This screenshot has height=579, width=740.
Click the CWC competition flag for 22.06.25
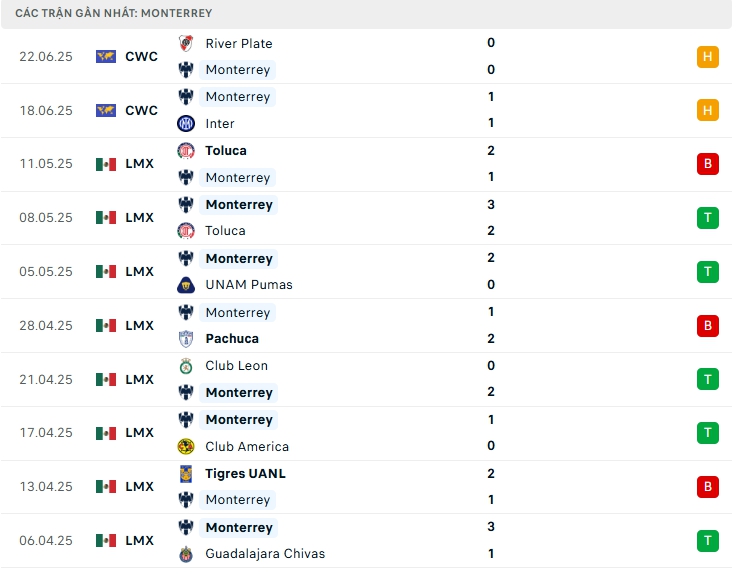point(106,57)
